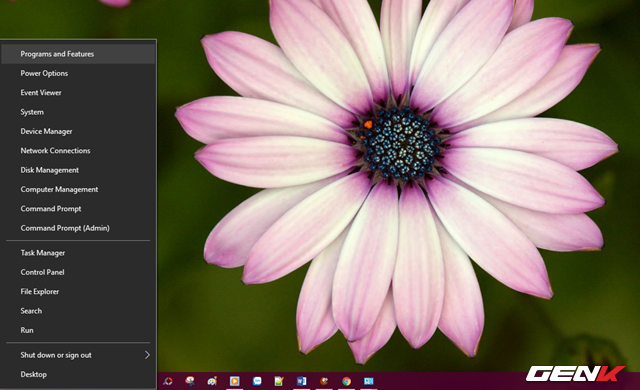Show the Desktop via menu entry
The image size is (640, 390).
(78, 374)
